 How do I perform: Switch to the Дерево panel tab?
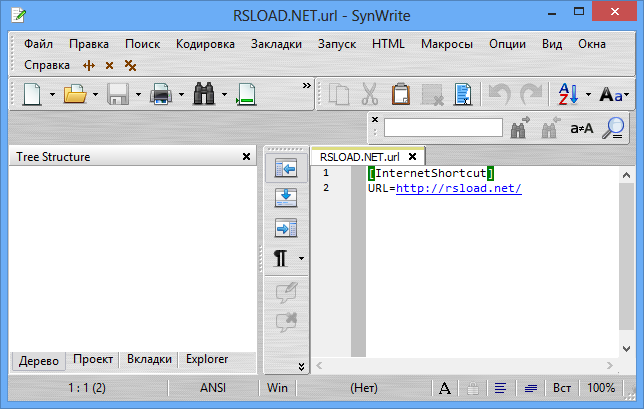(39, 361)
